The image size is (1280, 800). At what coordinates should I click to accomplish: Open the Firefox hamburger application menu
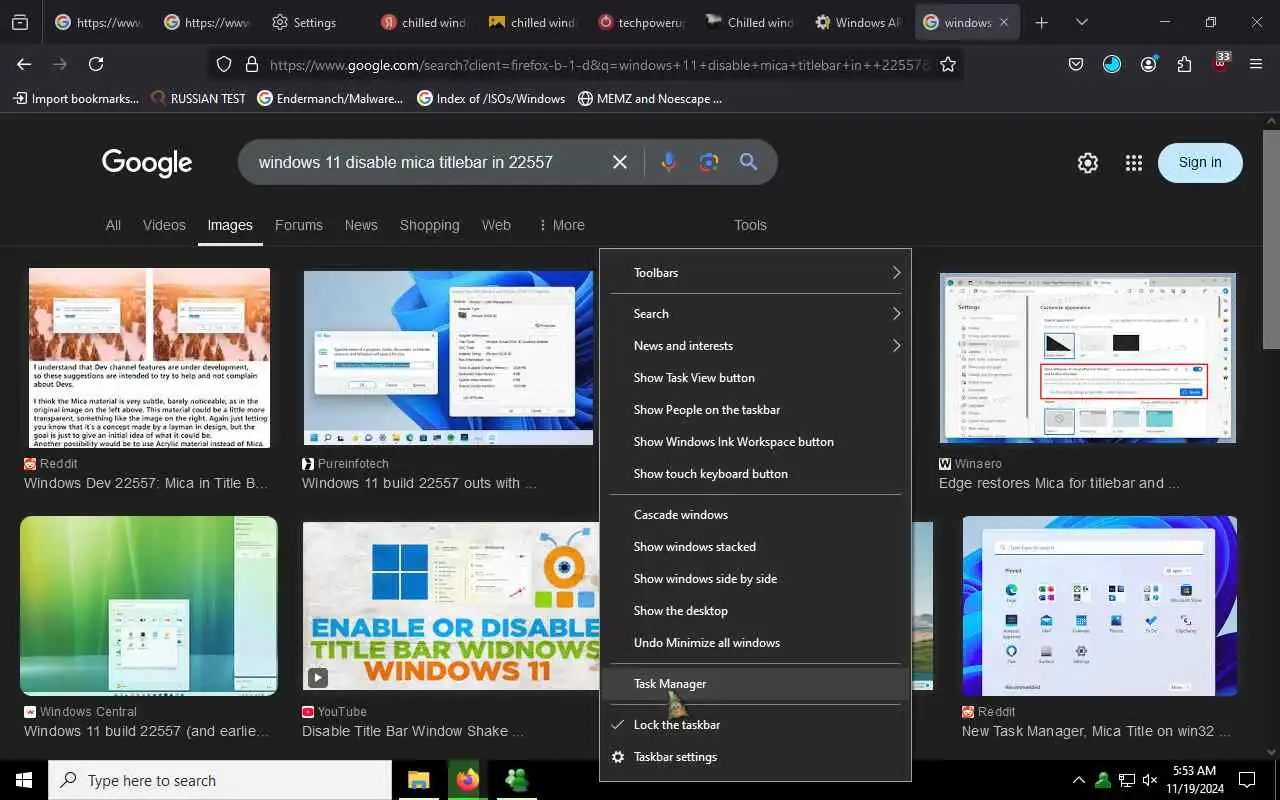[1256, 64]
